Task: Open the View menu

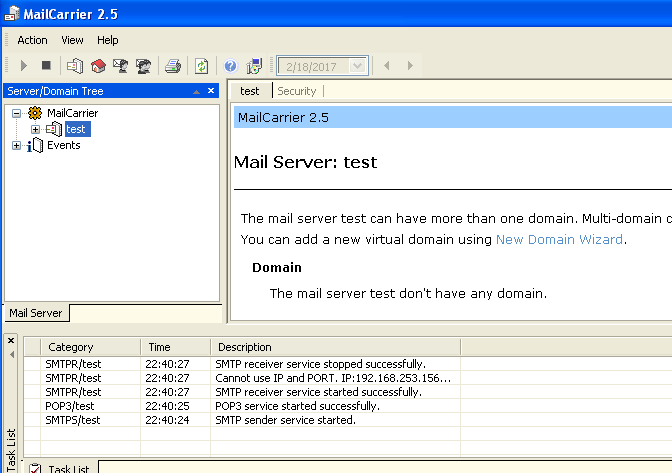Action: point(72,40)
